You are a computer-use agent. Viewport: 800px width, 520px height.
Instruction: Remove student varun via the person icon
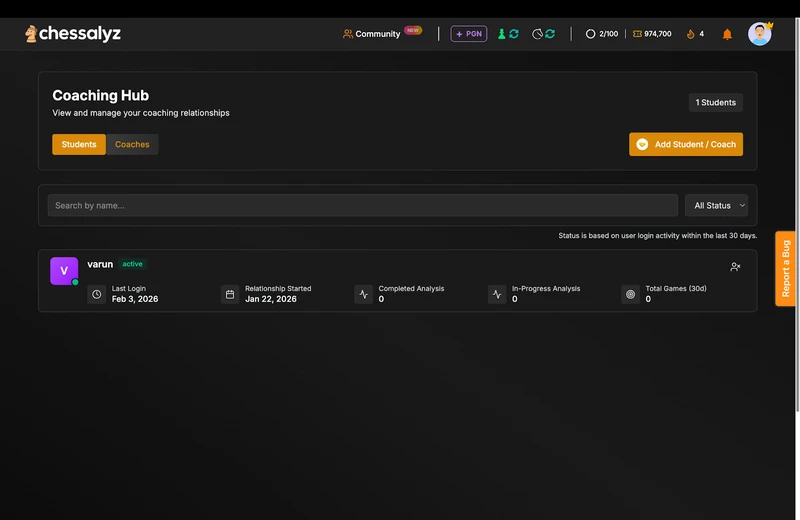coord(735,267)
